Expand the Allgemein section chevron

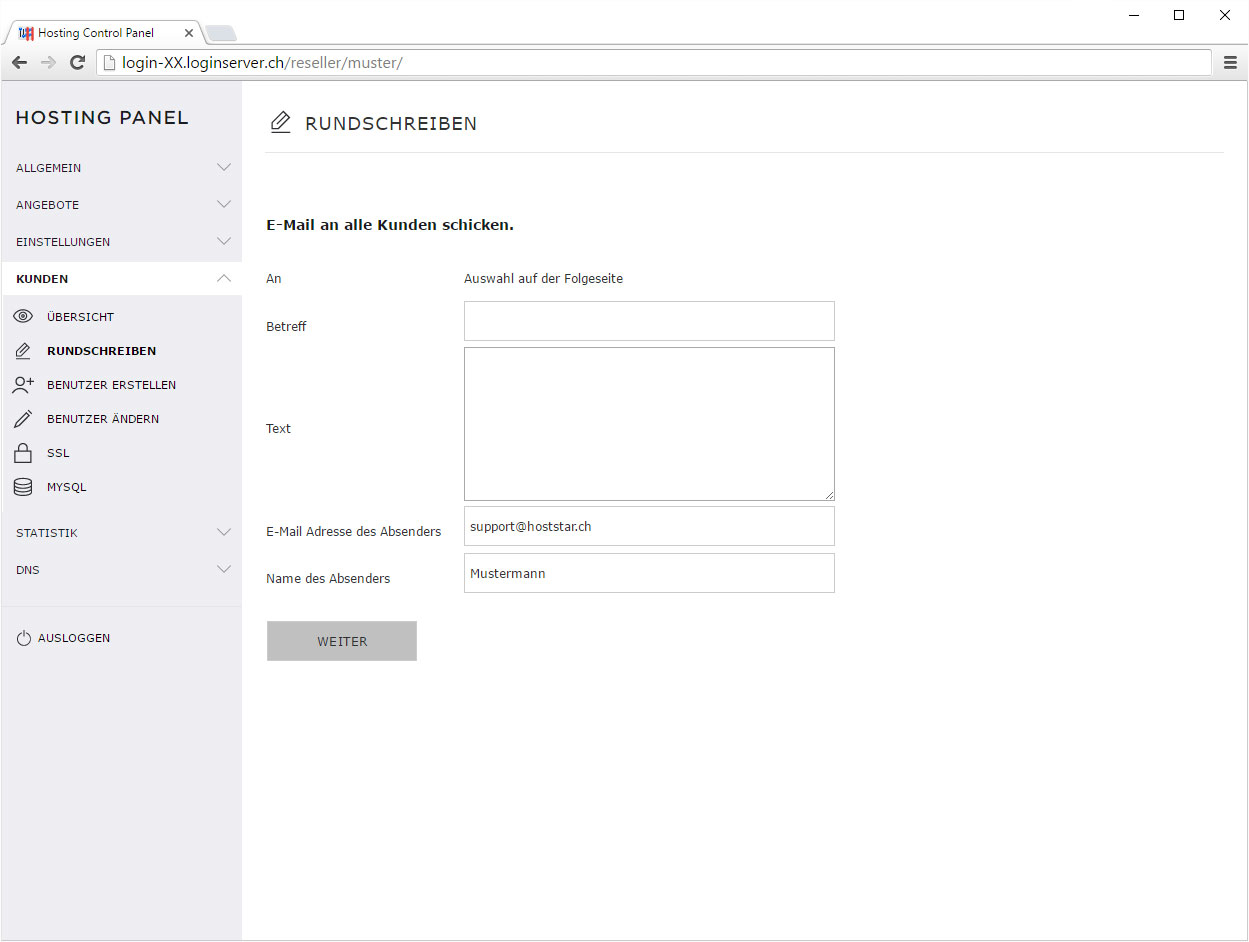click(x=224, y=168)
